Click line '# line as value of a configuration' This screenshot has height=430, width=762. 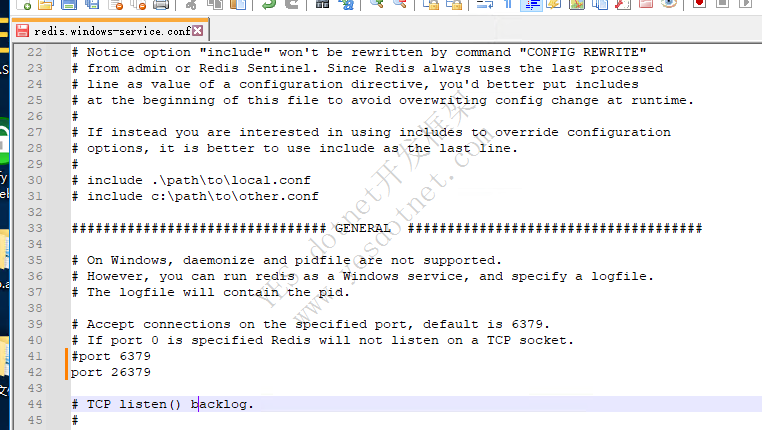click(x=355, y=84)
